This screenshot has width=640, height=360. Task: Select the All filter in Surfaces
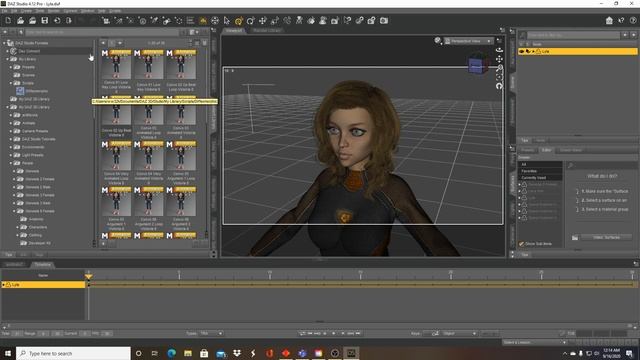click(x=540, y=164)
